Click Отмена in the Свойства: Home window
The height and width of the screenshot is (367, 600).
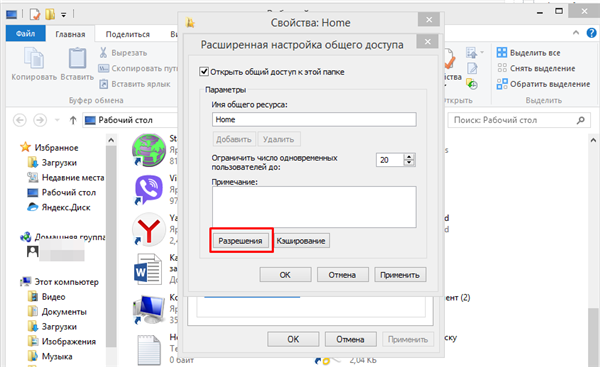(x=351, y=339)
